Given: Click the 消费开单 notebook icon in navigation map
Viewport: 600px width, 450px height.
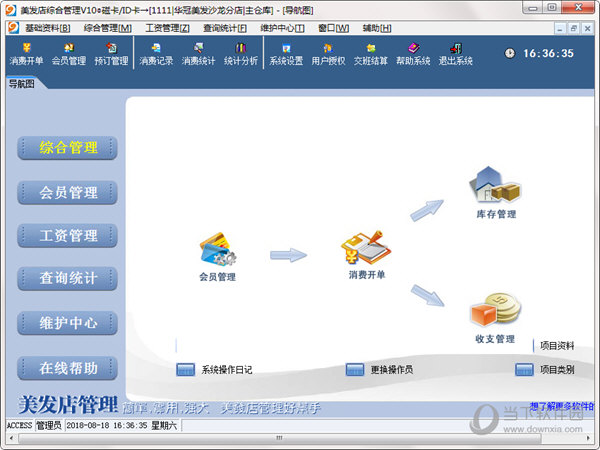Looking at the screenshot, I should pos(366,248).
